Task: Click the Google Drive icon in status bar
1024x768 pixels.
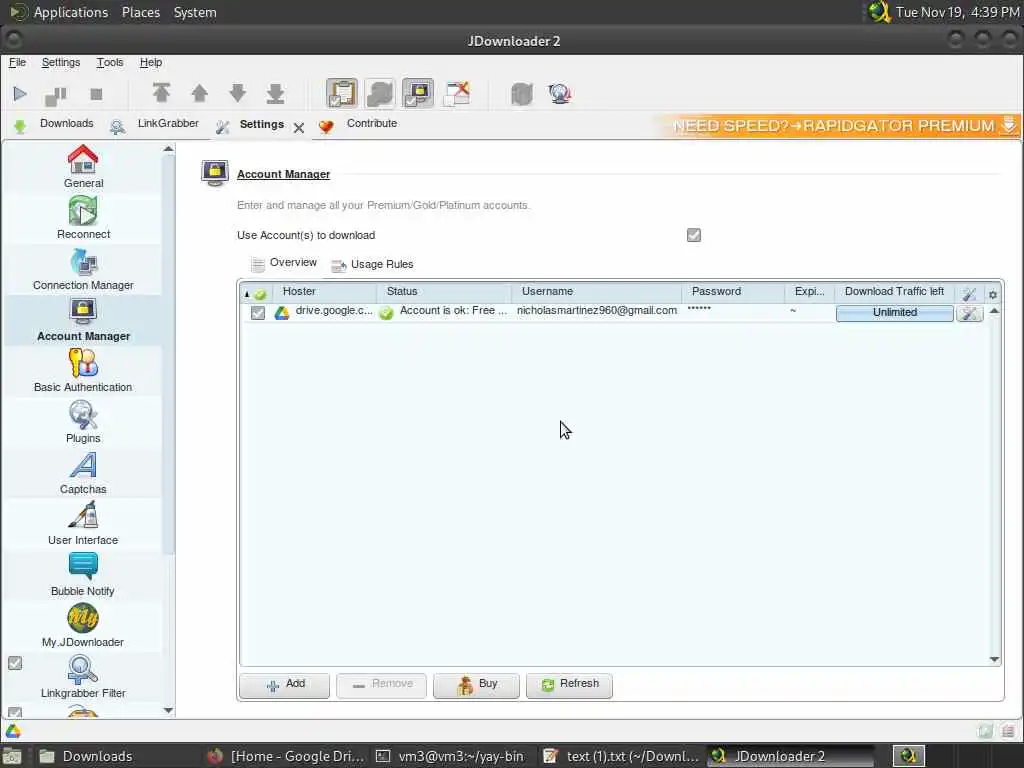Action: coord(13,731)
